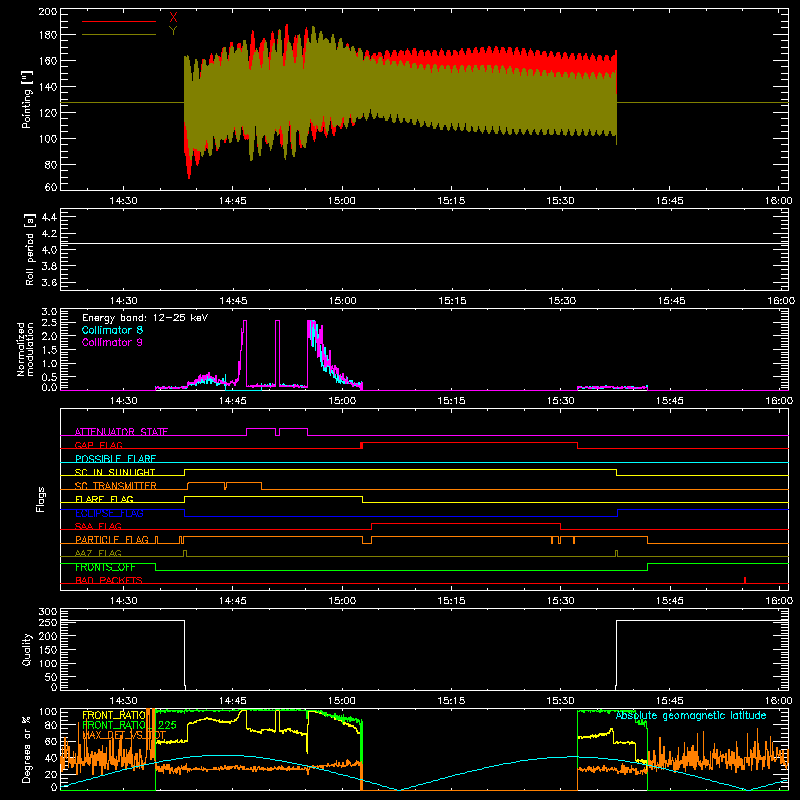The height and width of the screenshot is (800, 800).
Task: Click the PARTICLE_FLAG label
Action: (112, 539)
